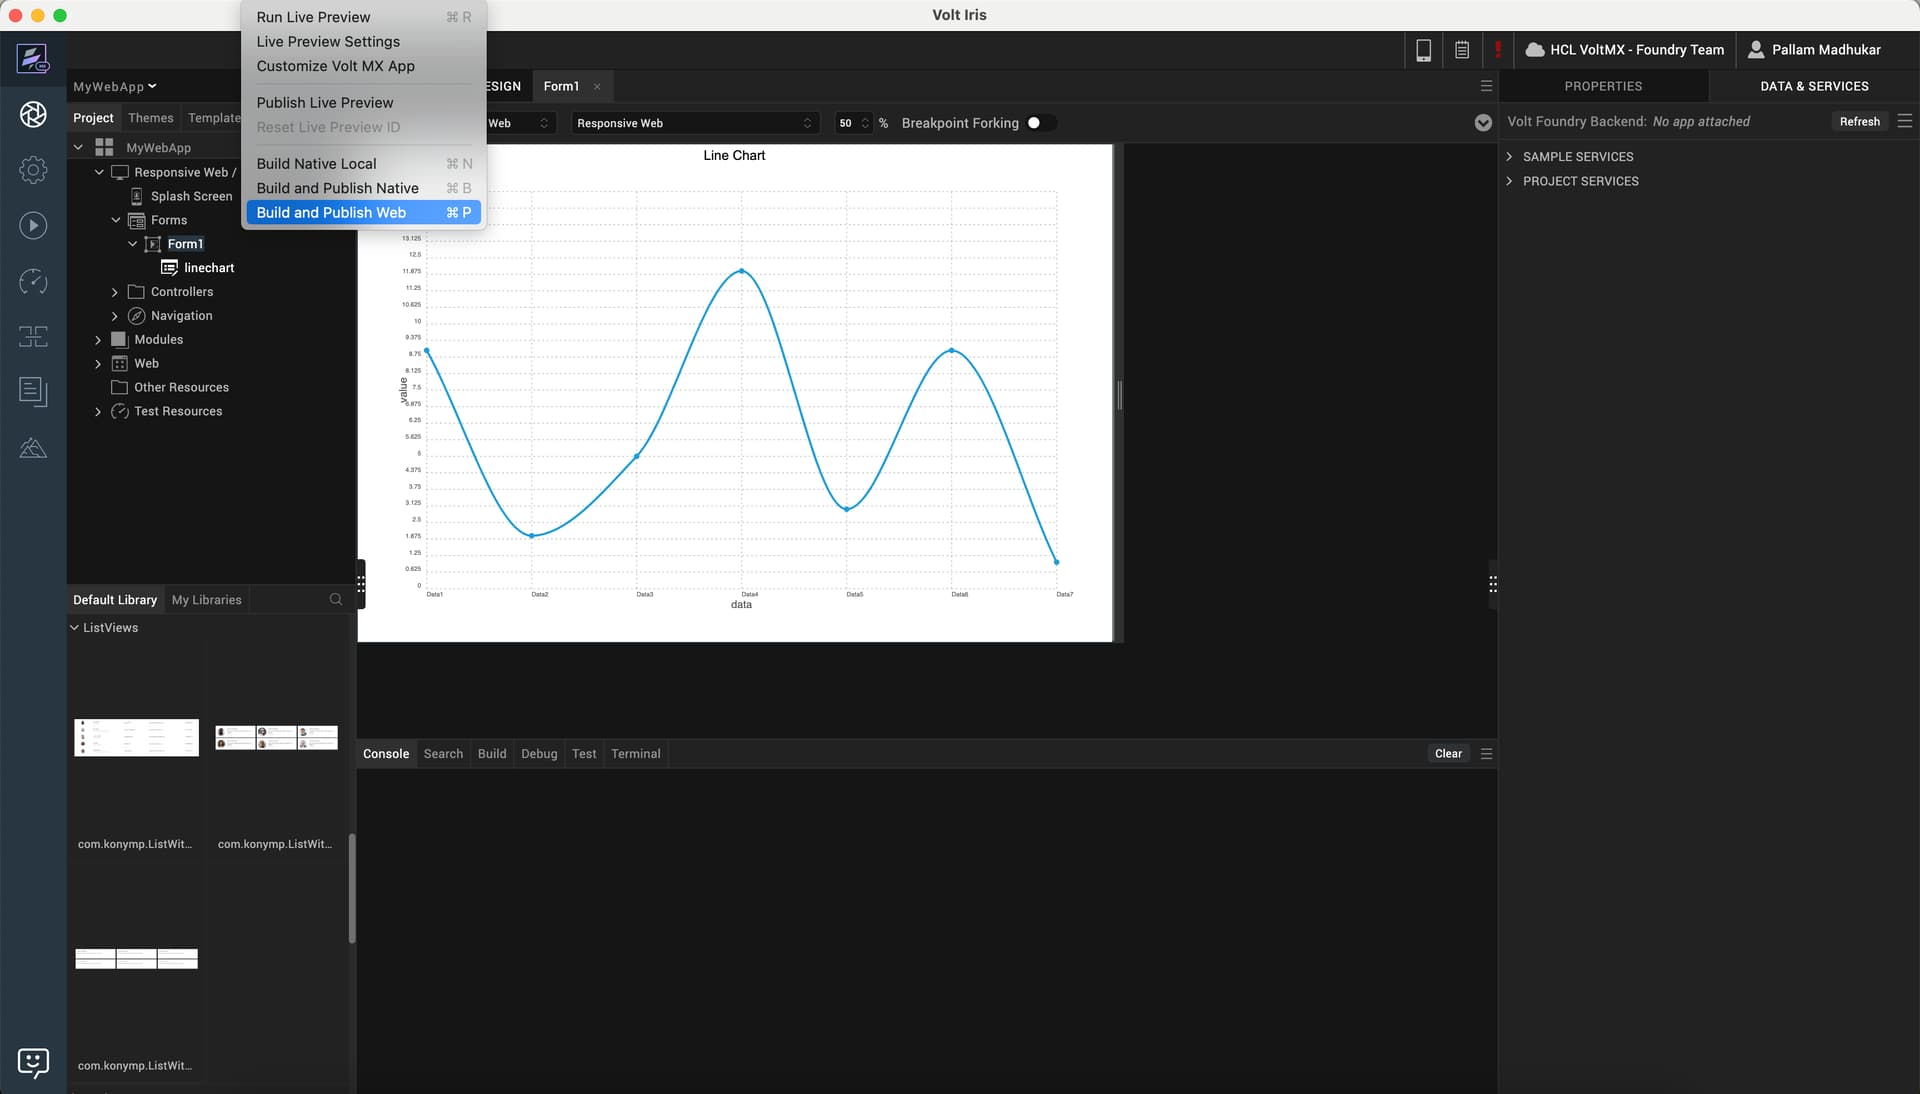Open the Web channel dropdown
The height and width of the screenshot is (1094, 1920).
[x=518, y=123]
